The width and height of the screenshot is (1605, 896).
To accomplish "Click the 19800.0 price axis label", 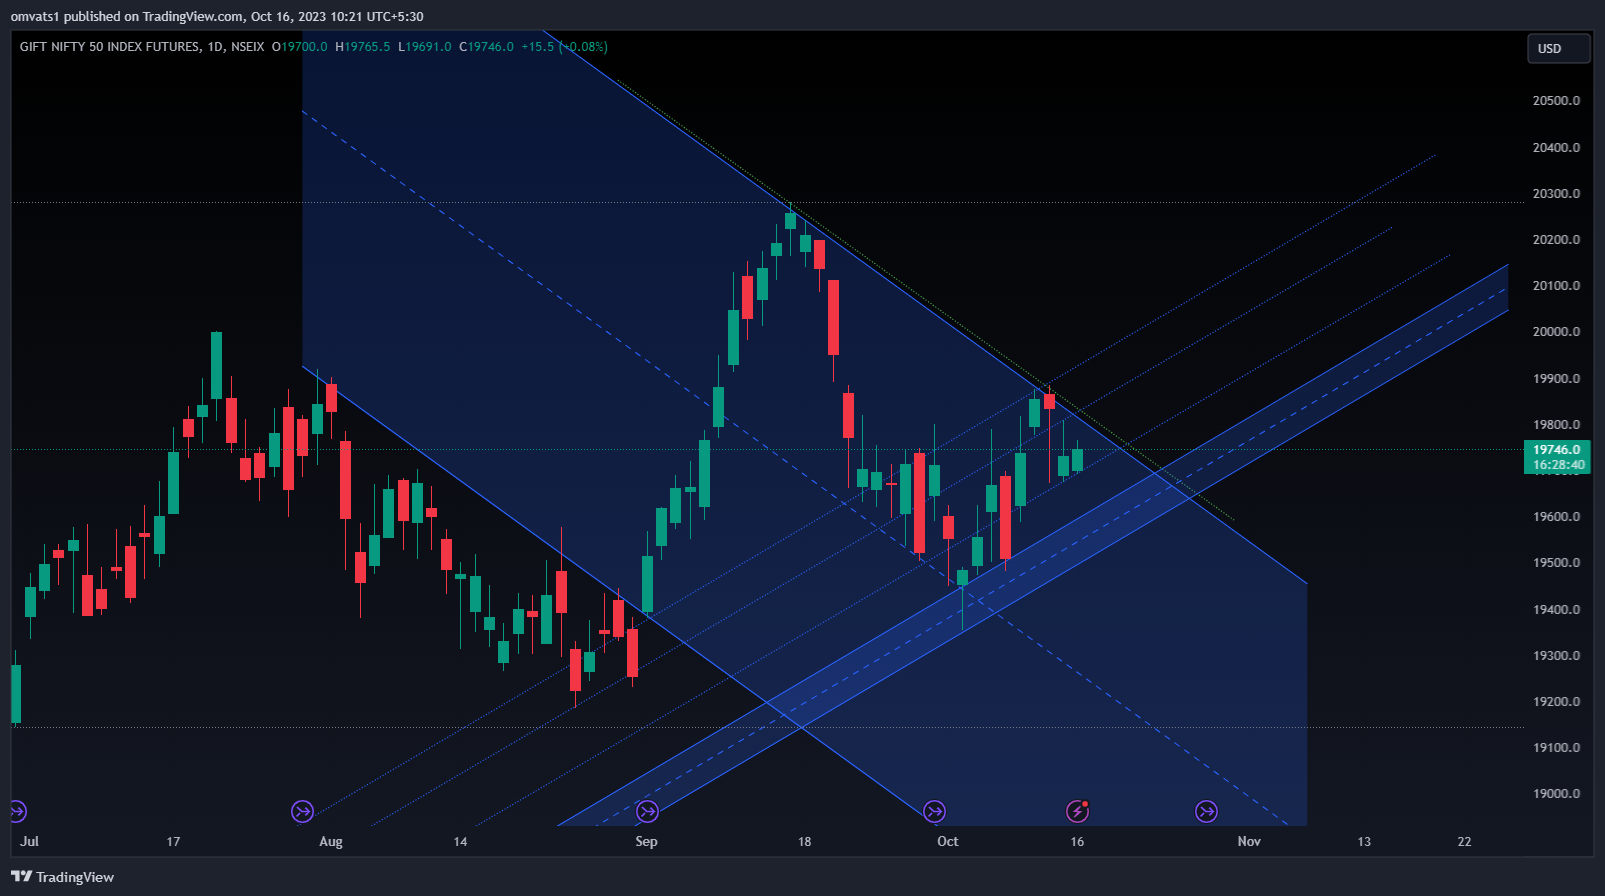I will 1556,425.
